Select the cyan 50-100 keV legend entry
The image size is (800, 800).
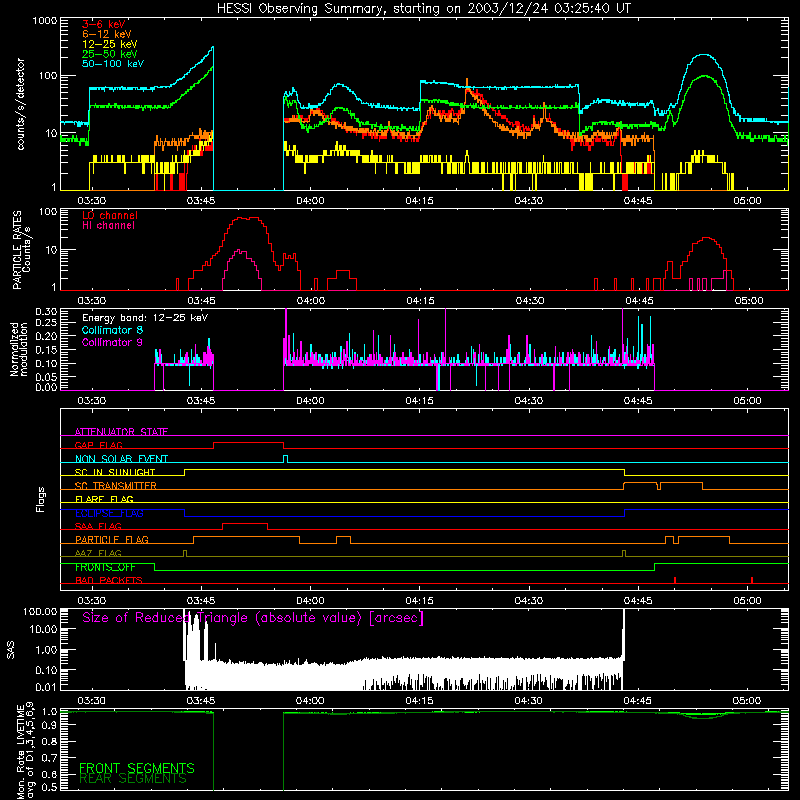point(113,64)
